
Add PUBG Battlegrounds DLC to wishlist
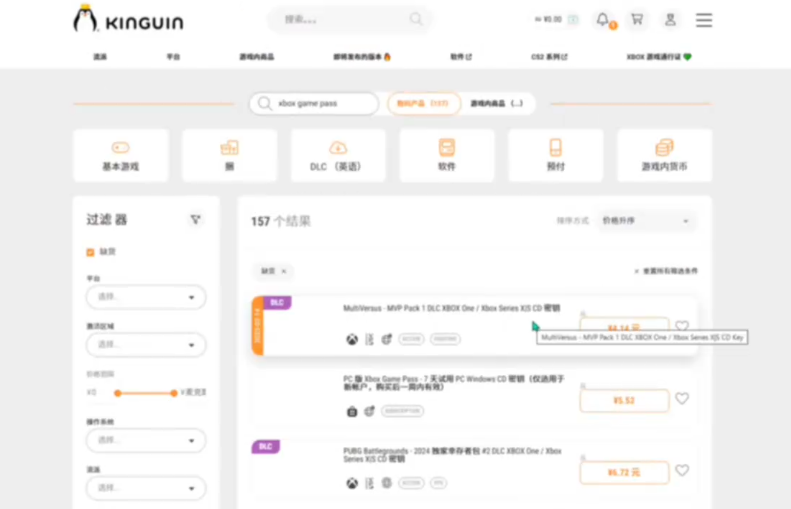point(682,471)
